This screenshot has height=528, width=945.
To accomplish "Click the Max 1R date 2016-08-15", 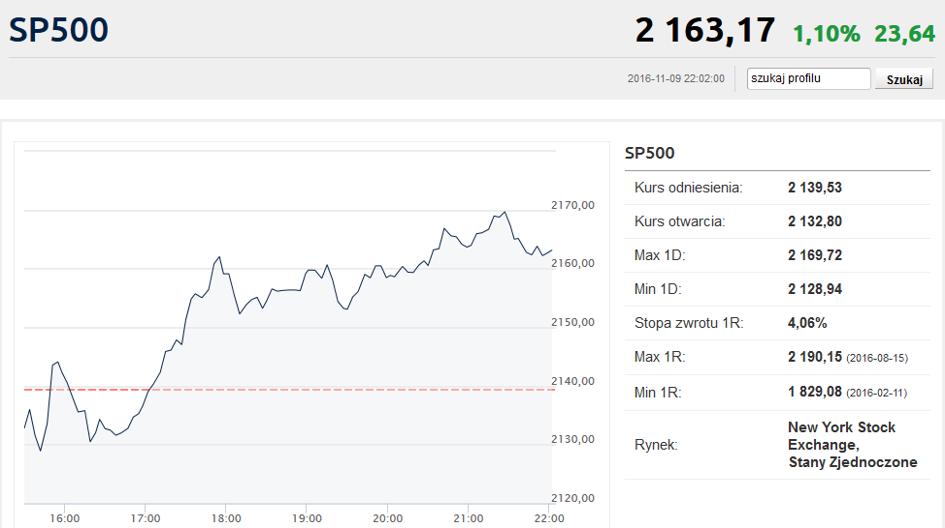I will (877, 358).
